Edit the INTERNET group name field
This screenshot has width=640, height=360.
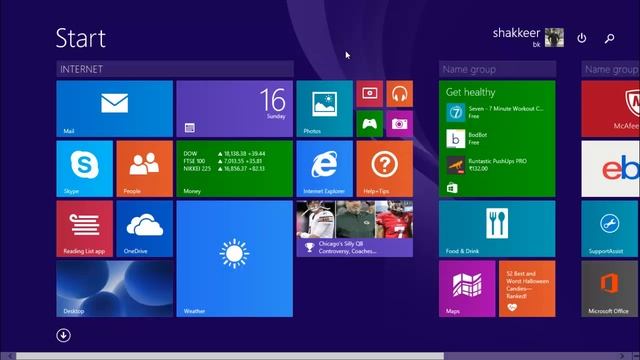(175, 69)
